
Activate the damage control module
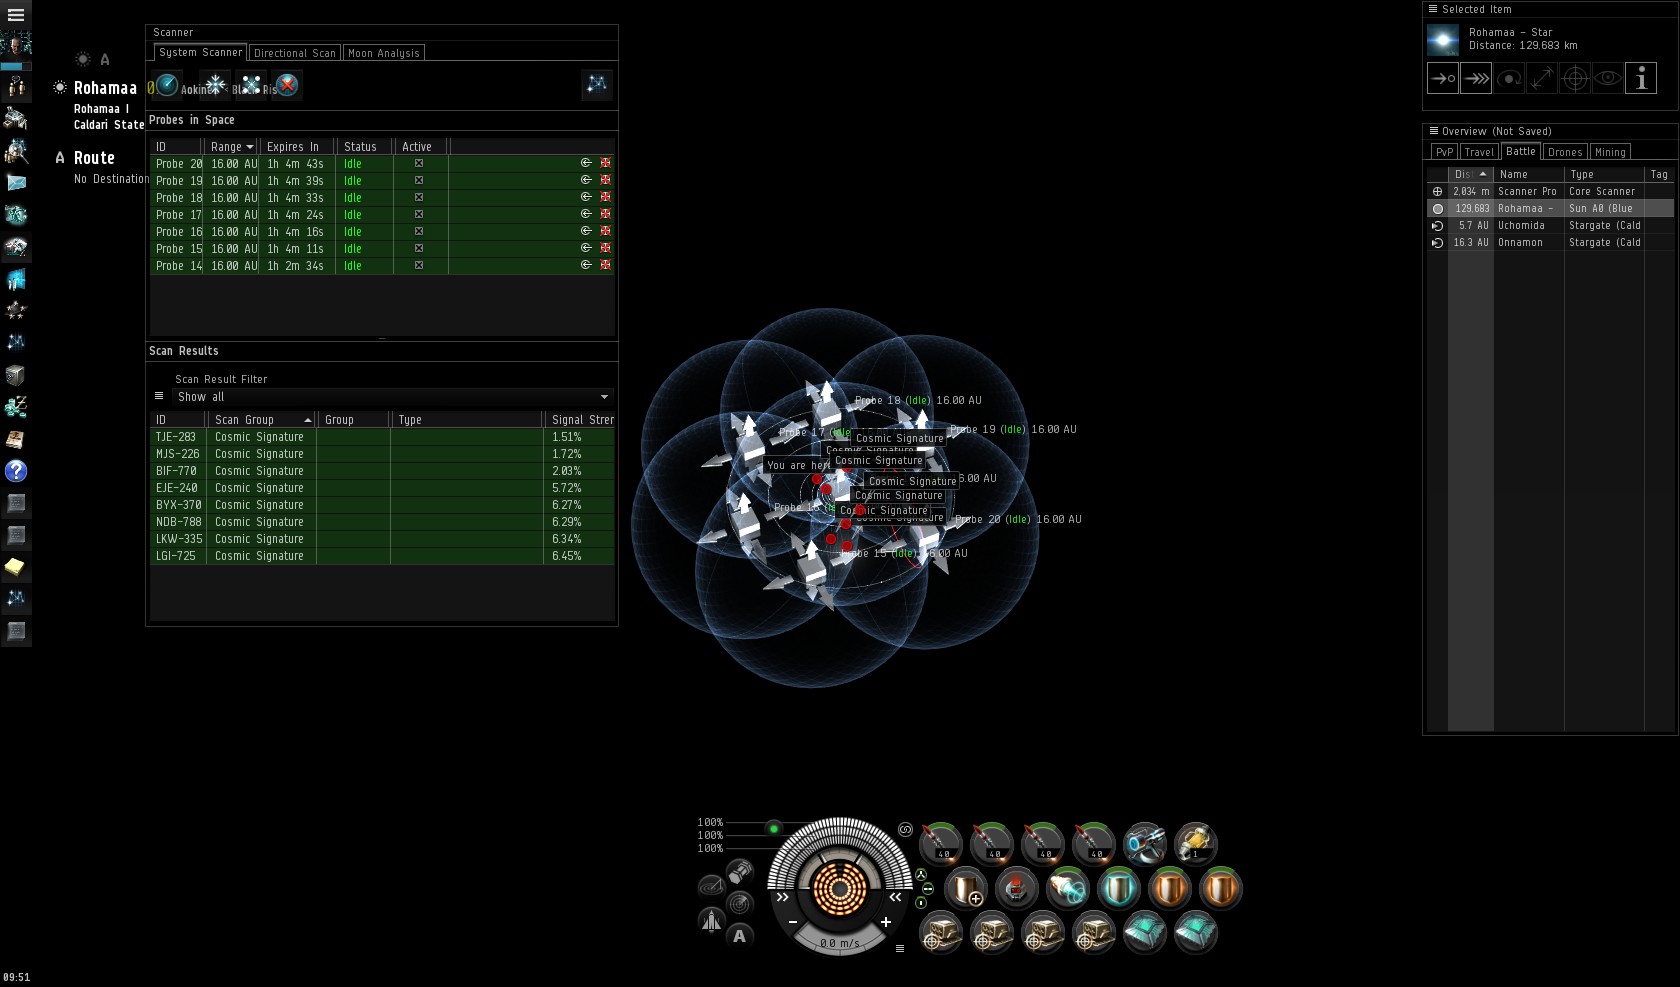(1016, 888)
